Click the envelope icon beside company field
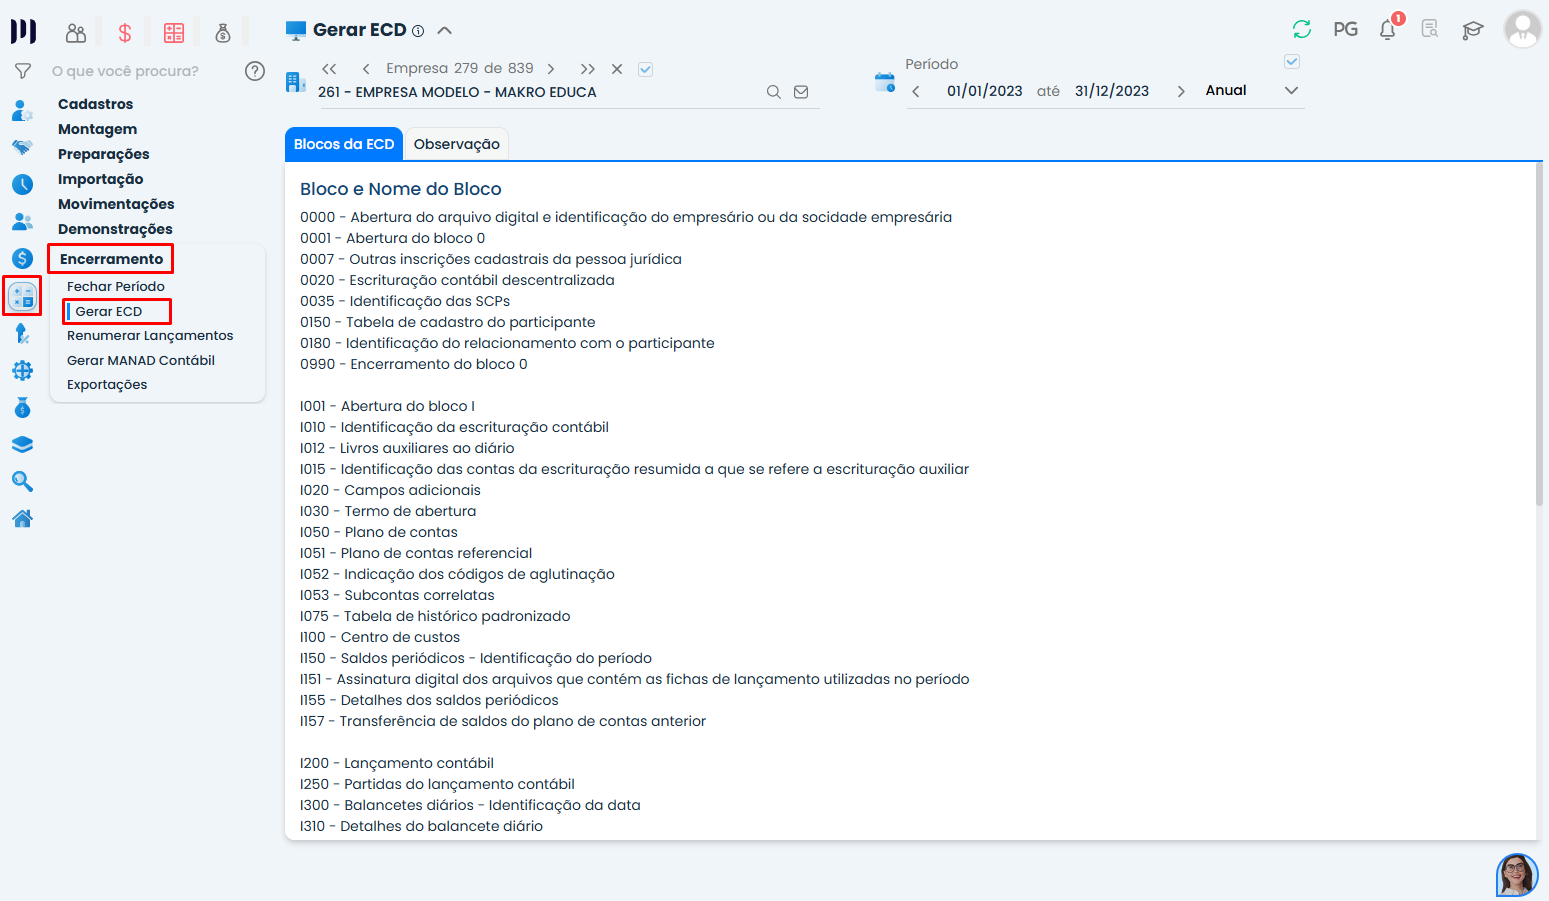1549x901 pixels. pyautogui.click(x=801, y=92)
